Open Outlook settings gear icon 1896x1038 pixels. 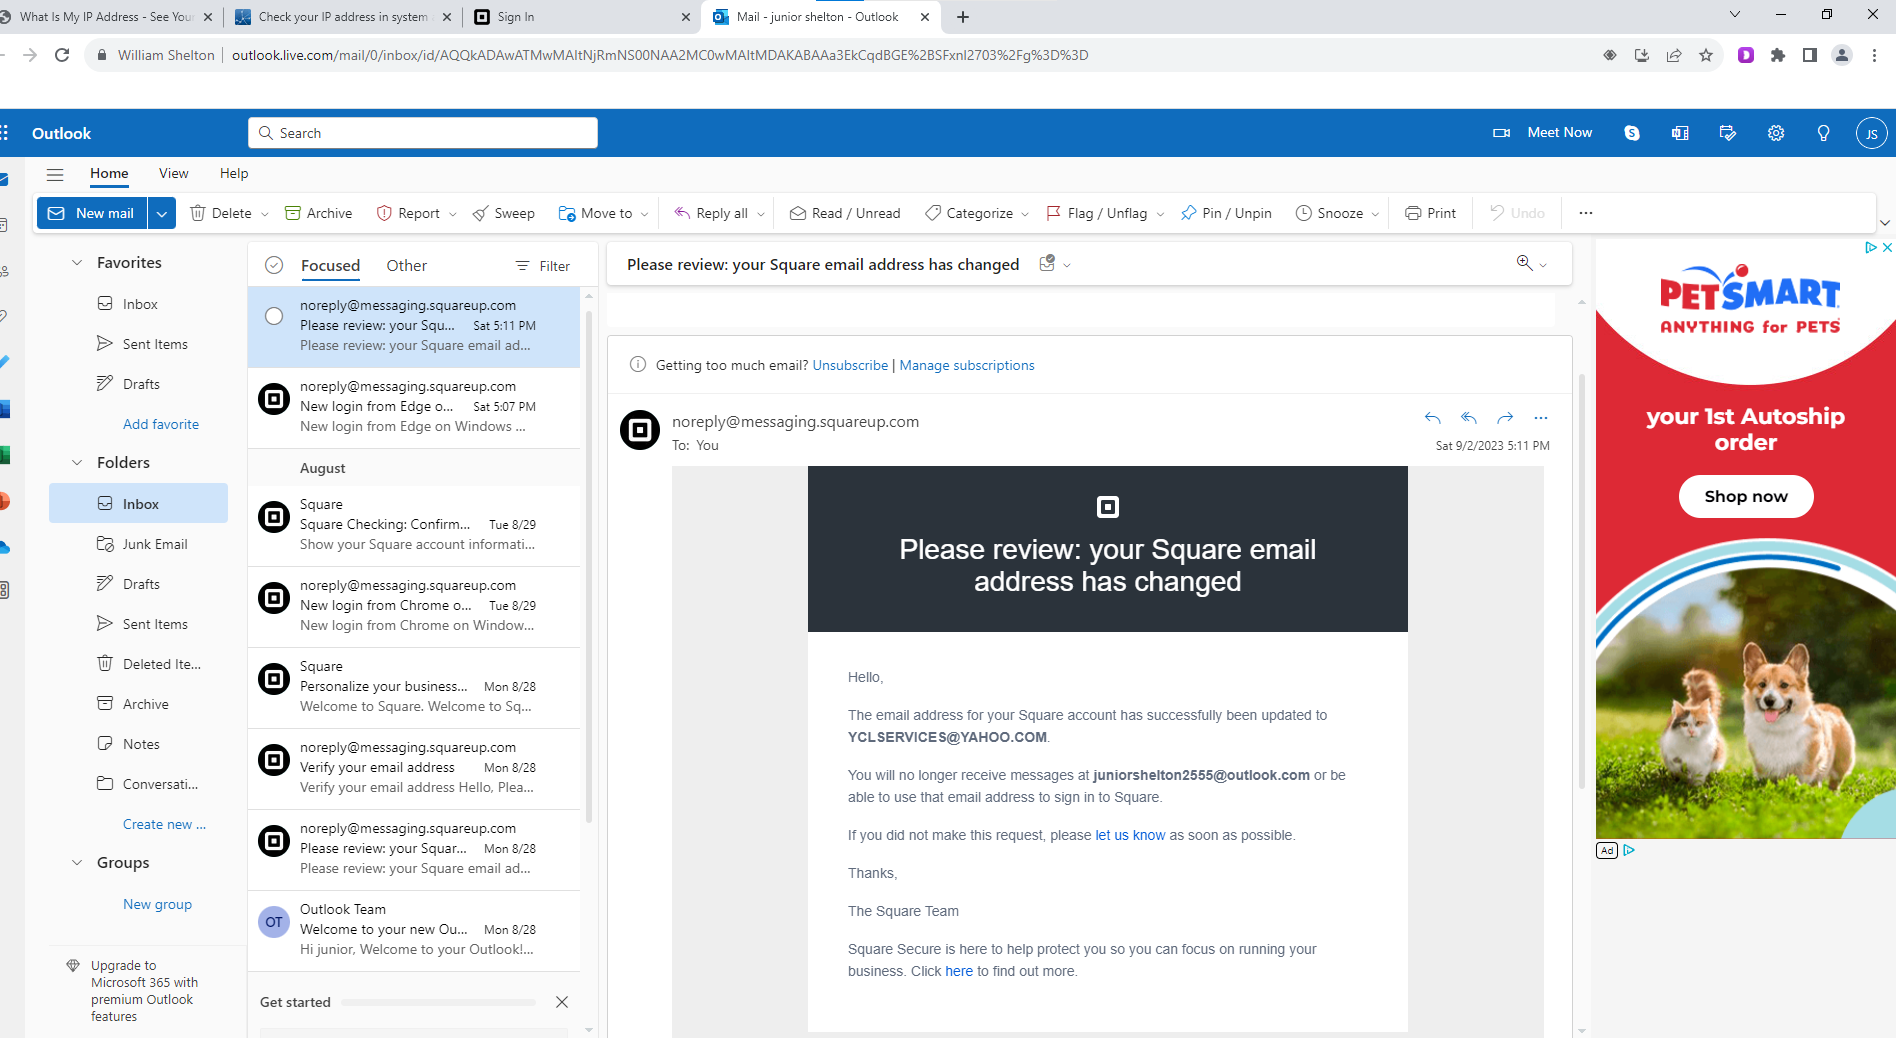point(1776,133)
